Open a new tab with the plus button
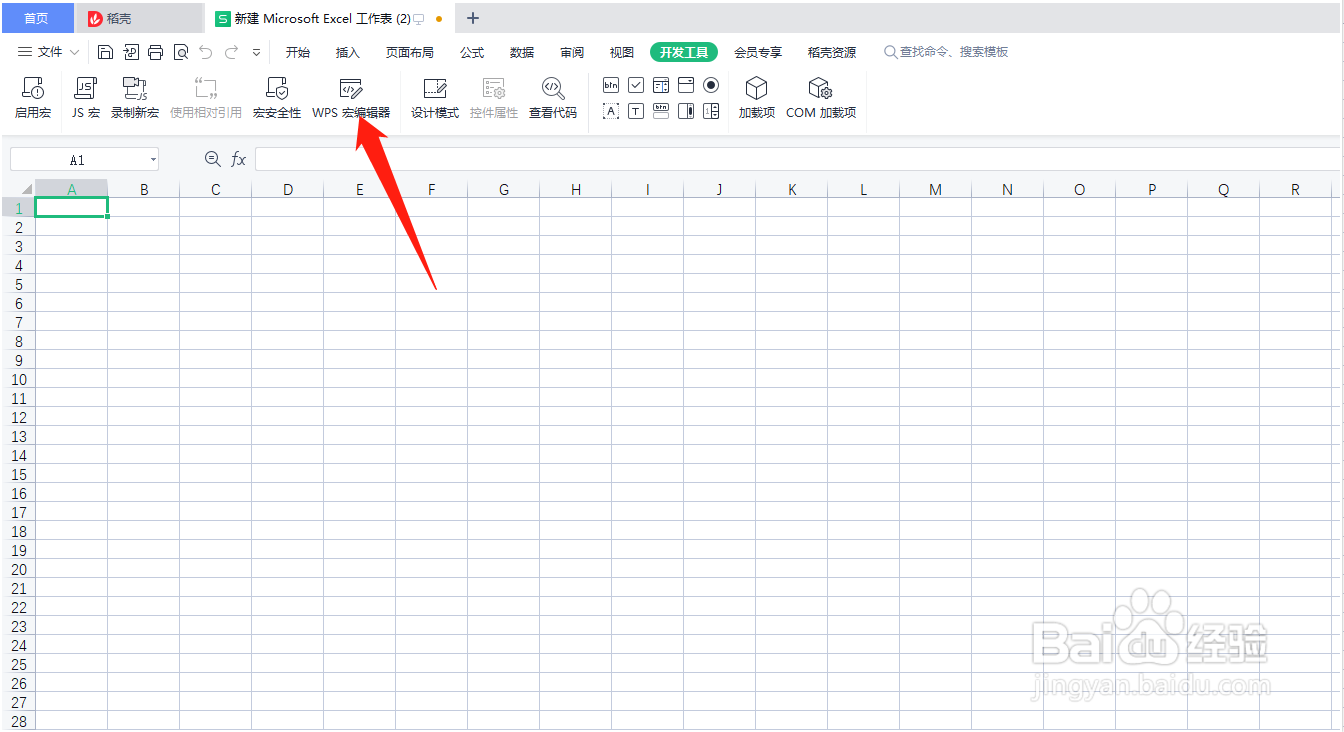1344x732 pixels. (473, 18)
